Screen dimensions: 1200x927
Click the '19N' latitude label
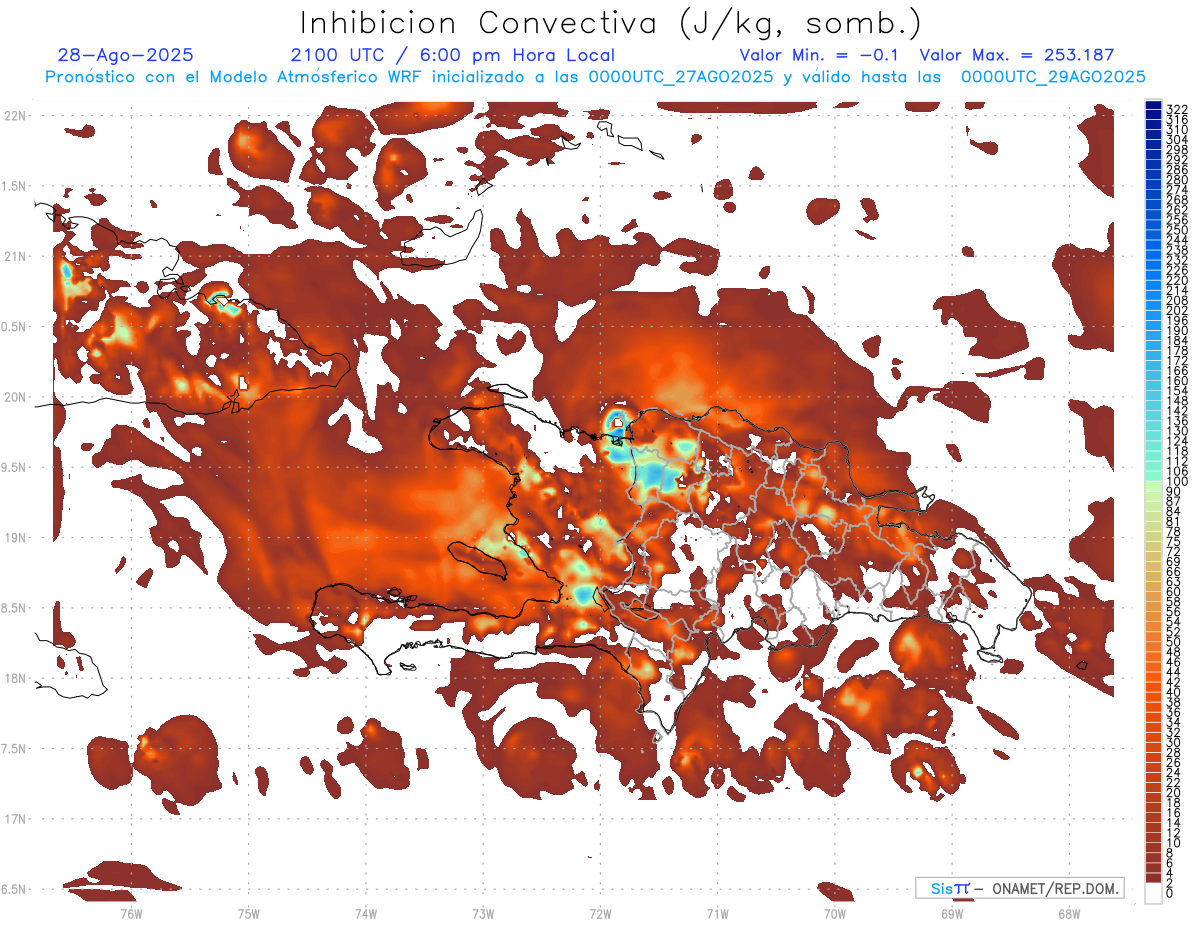pyautogui.click(x=14, y=538)
